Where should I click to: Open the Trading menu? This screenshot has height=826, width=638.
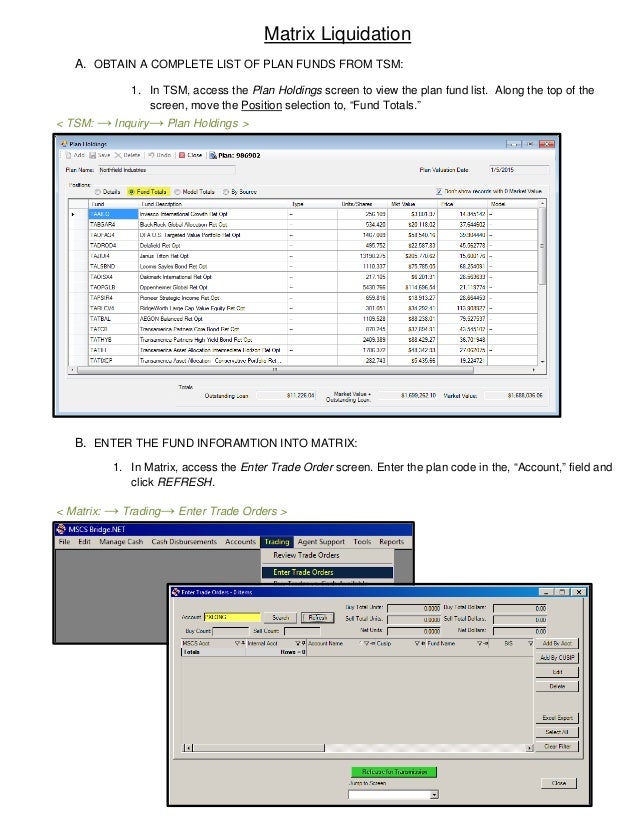[277, 542]
